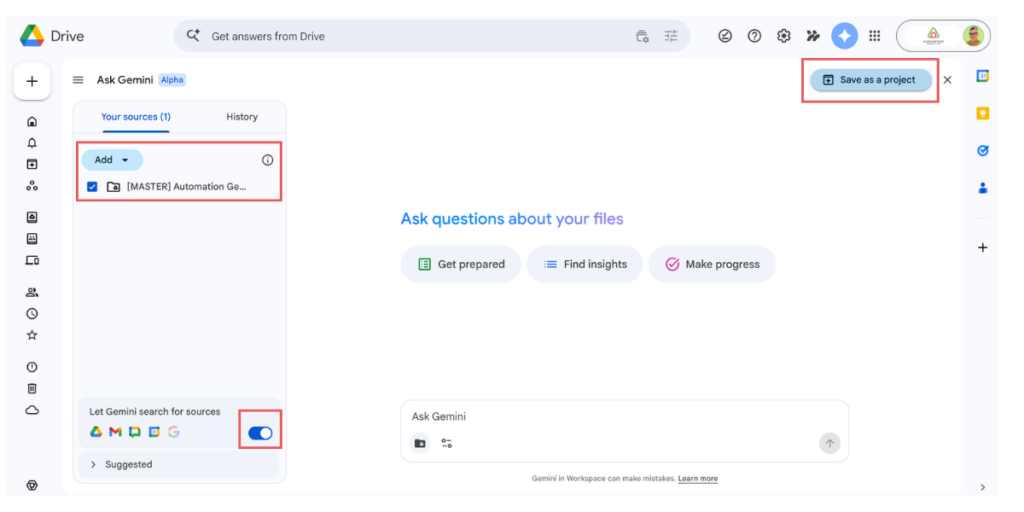Switch to the History tab
Image resolution: width=1024 pixels, height=512 pixels.
click(x=242, y=117)
